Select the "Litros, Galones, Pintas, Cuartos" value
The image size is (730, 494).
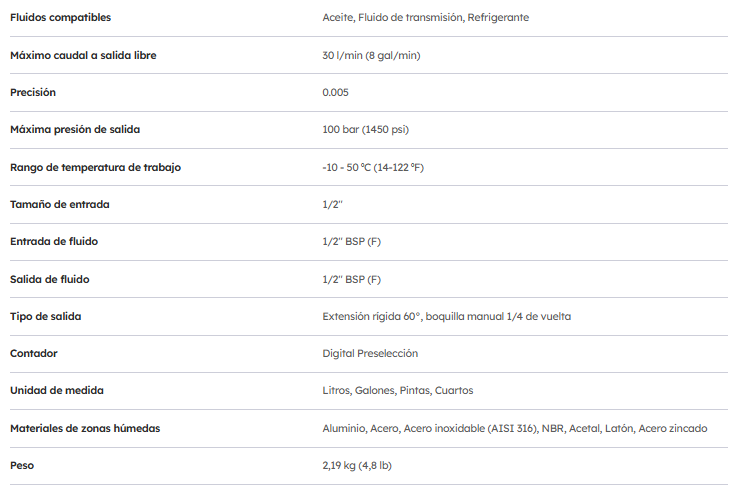(x=398, y=390)
